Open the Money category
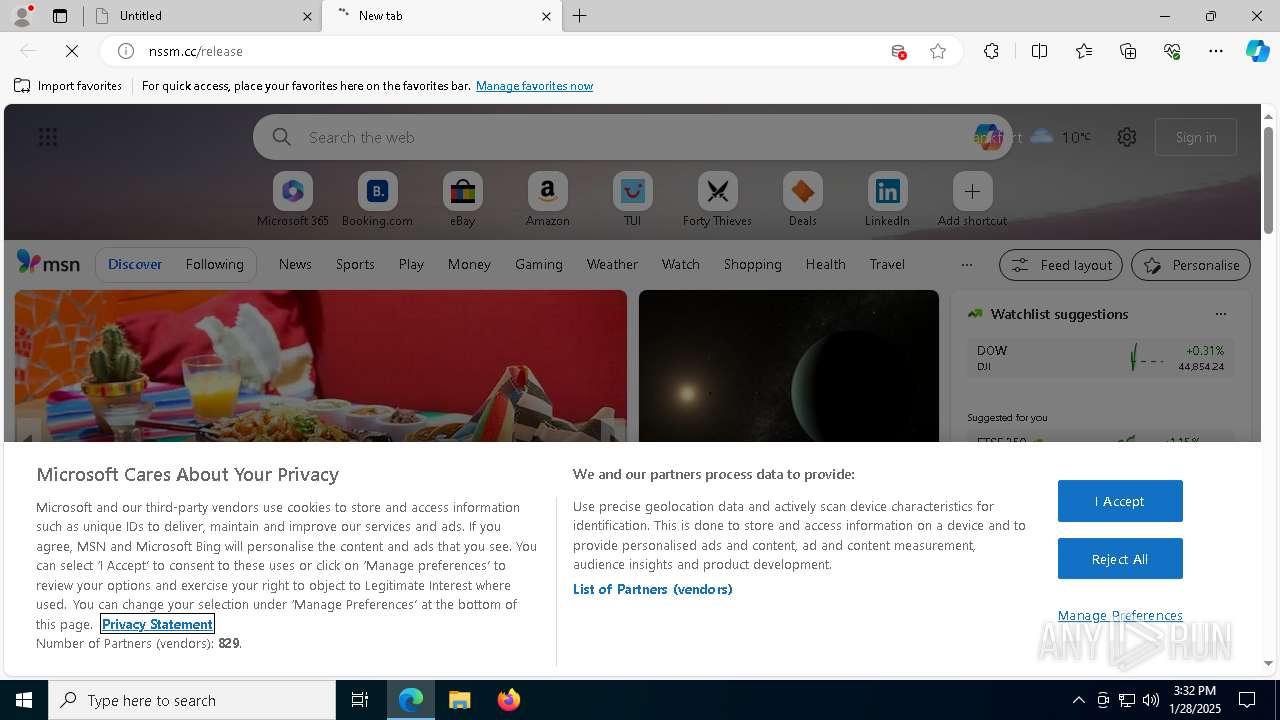 [469, 264]
